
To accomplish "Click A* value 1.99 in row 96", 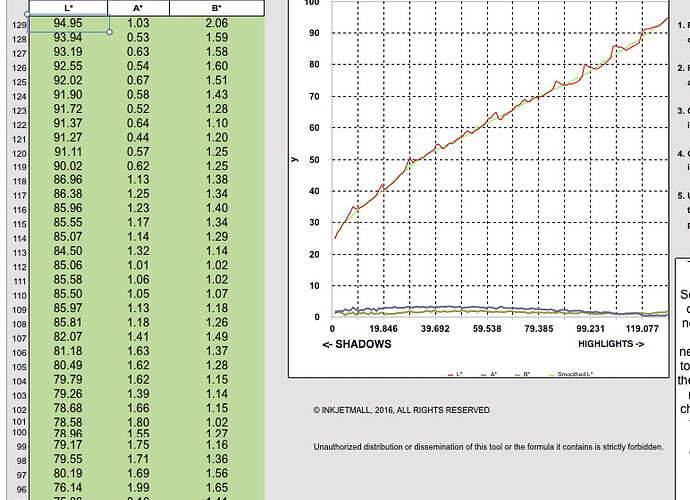I will [x=138, y=488].
